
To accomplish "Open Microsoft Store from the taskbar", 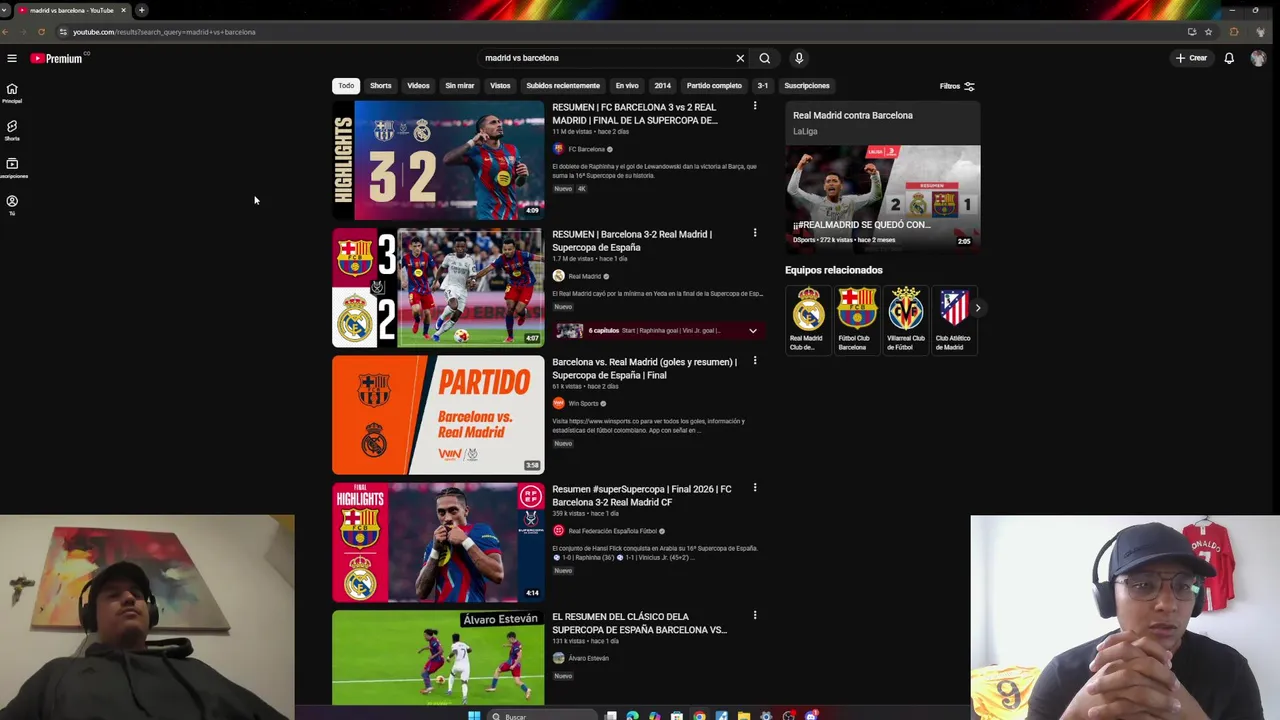I will pos(677,715).
